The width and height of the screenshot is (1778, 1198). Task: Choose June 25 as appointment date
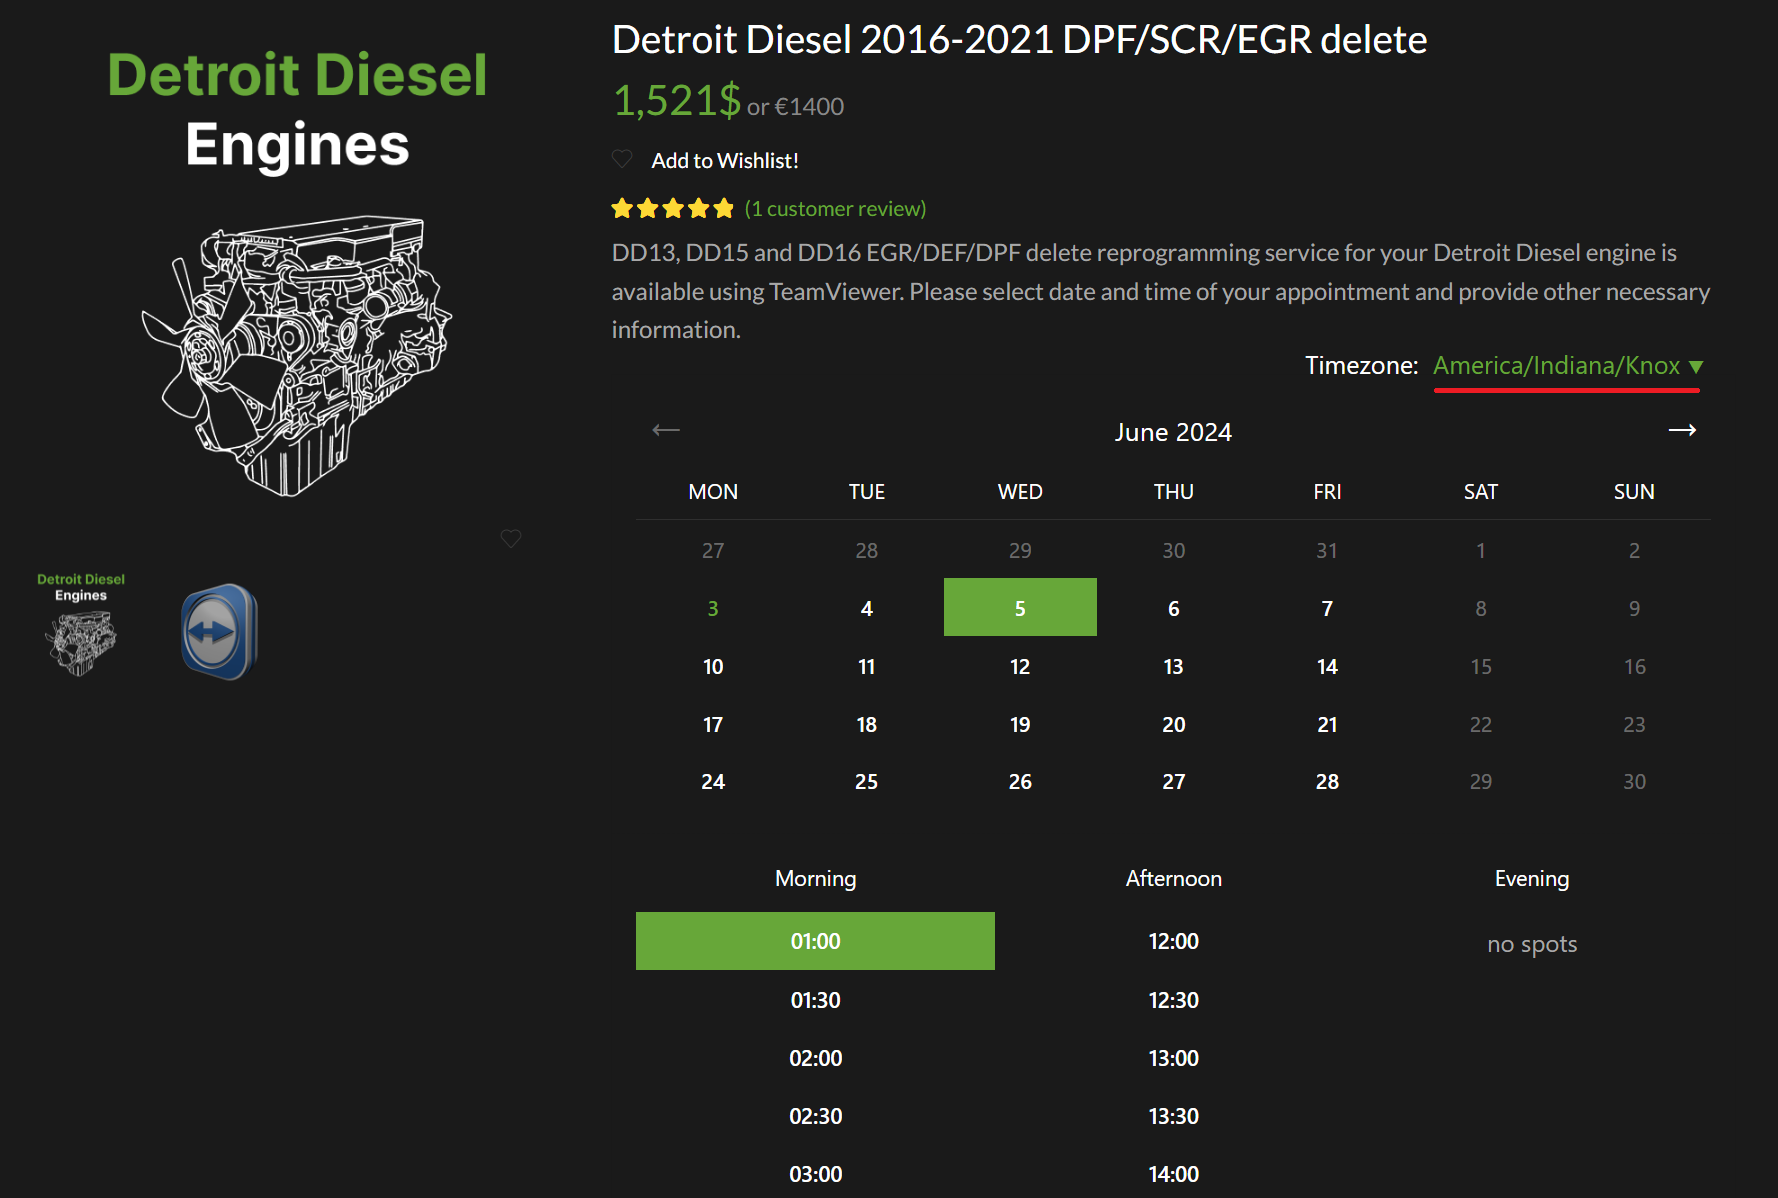click(x=866, y=782)
